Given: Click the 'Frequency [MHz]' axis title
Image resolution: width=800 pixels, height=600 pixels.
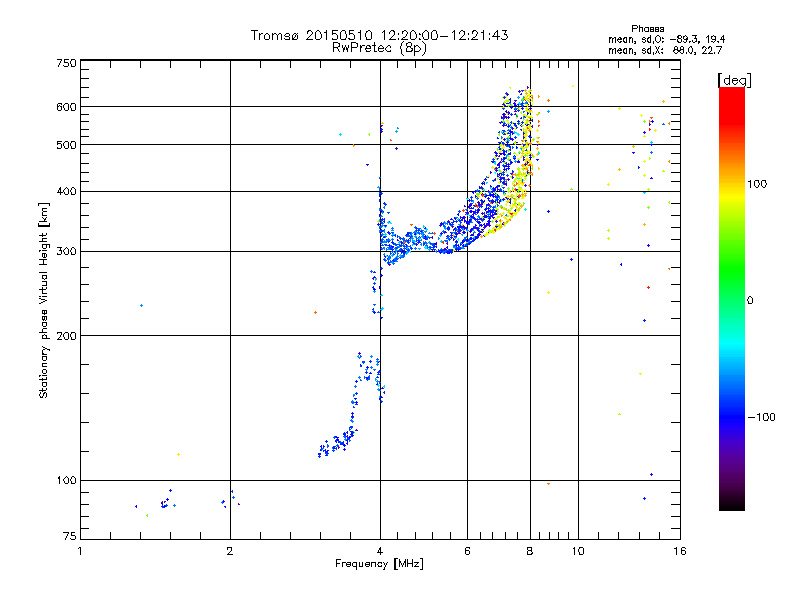Looking at the screenshot, I should click(379, 564).
